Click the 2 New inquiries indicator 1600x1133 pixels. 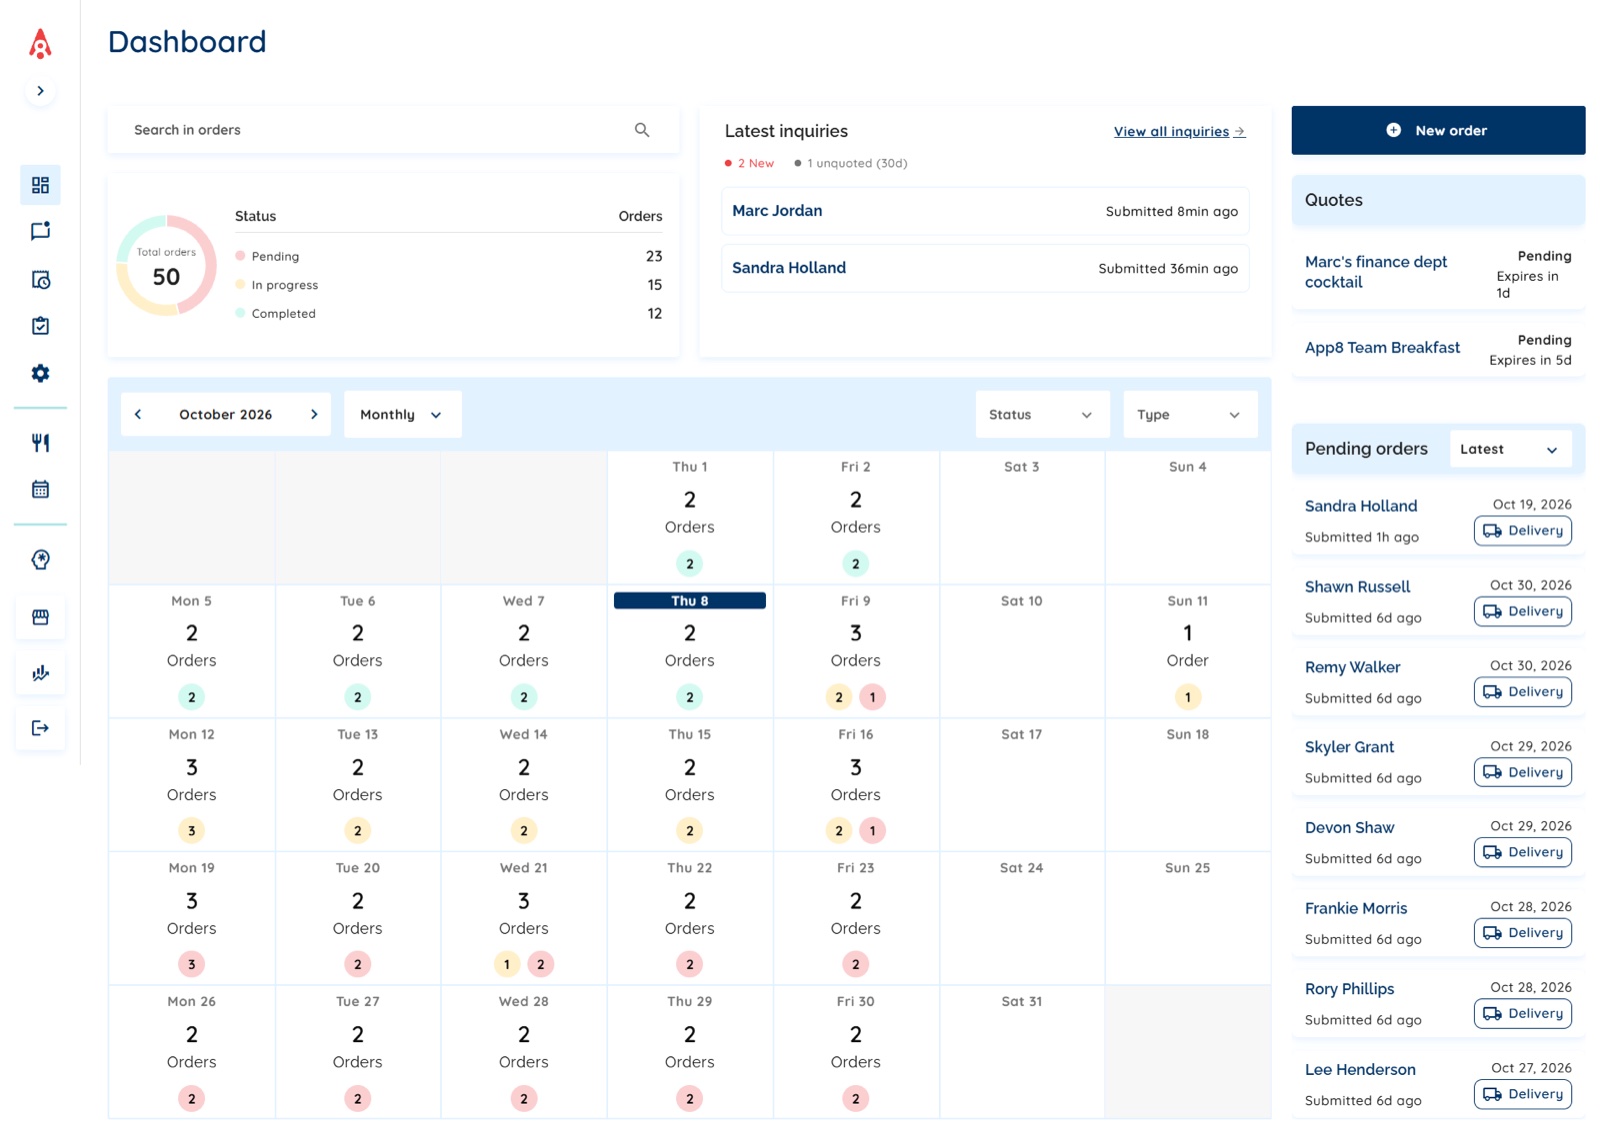click(x=749, y=163)
